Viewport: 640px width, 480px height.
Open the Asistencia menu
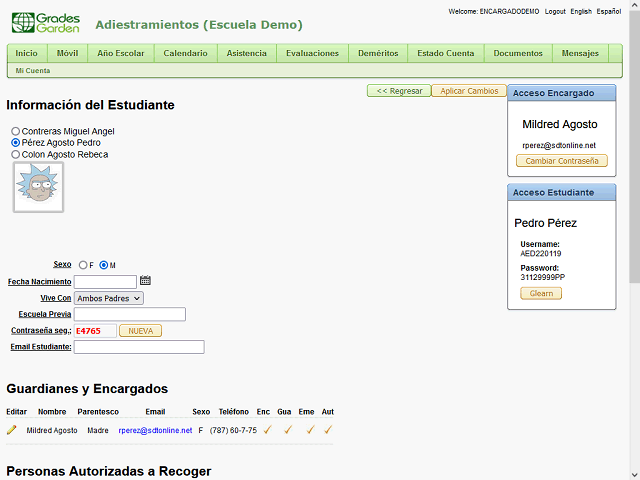pyautogui.click(x=246, y=53)
